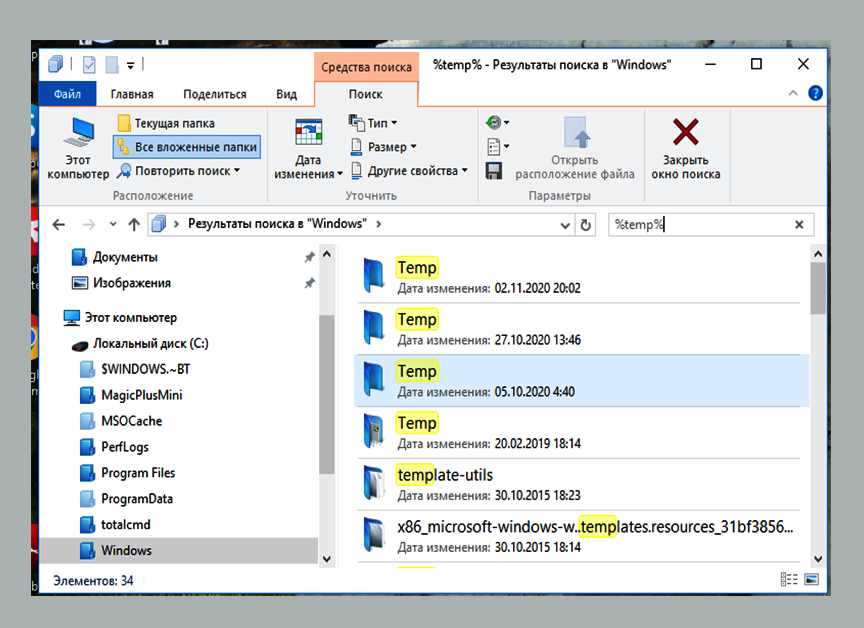Switch to large thumbnails view in status bar
Viewport: 864px width, 628px height.
pyautogui.click(x=811, y=580)
